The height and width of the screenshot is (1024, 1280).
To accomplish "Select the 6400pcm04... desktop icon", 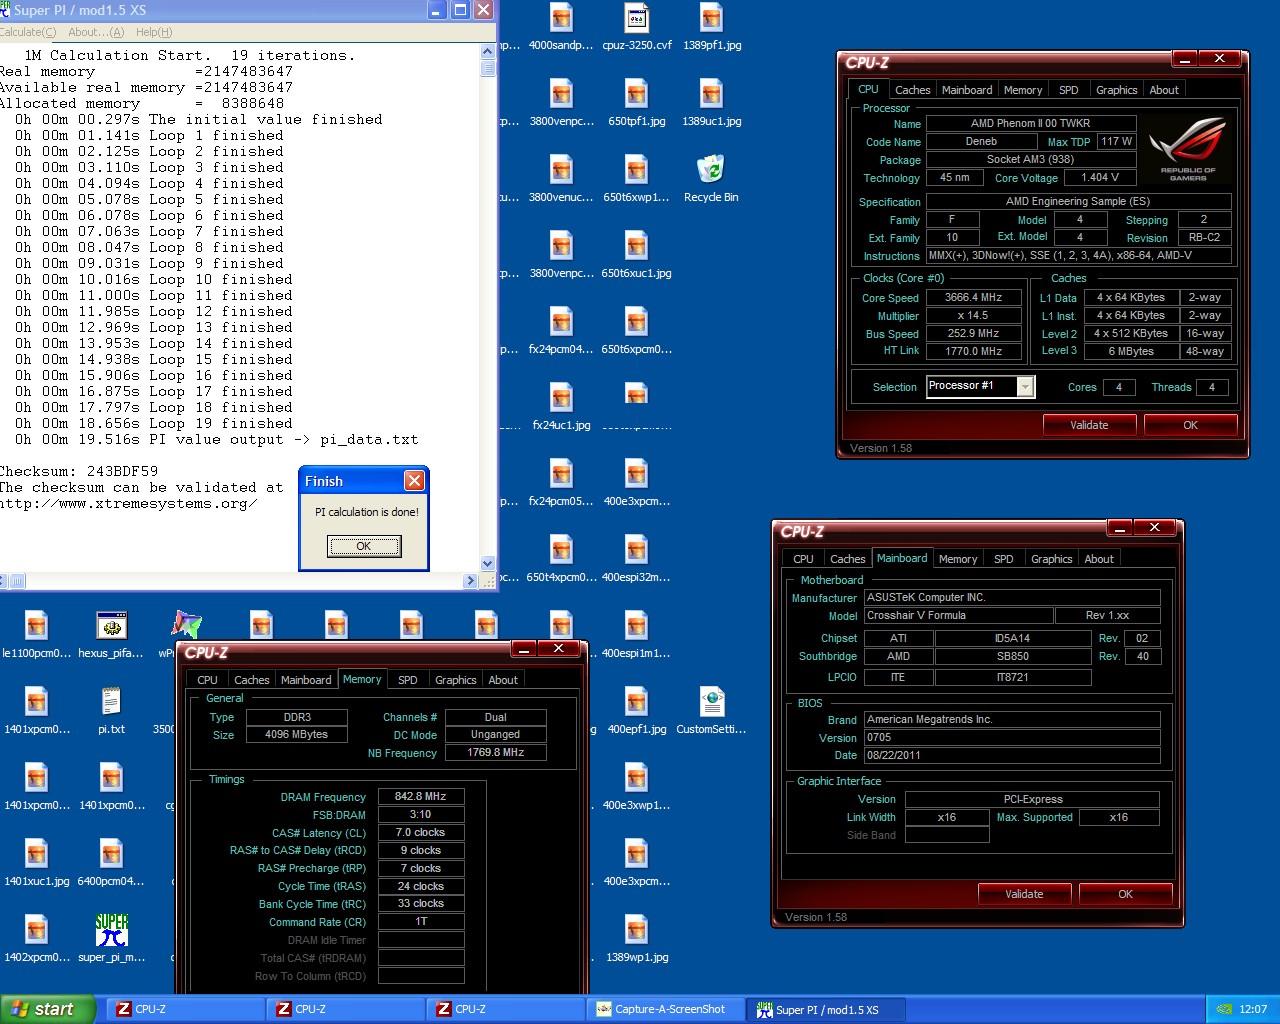I will (111, 863).
